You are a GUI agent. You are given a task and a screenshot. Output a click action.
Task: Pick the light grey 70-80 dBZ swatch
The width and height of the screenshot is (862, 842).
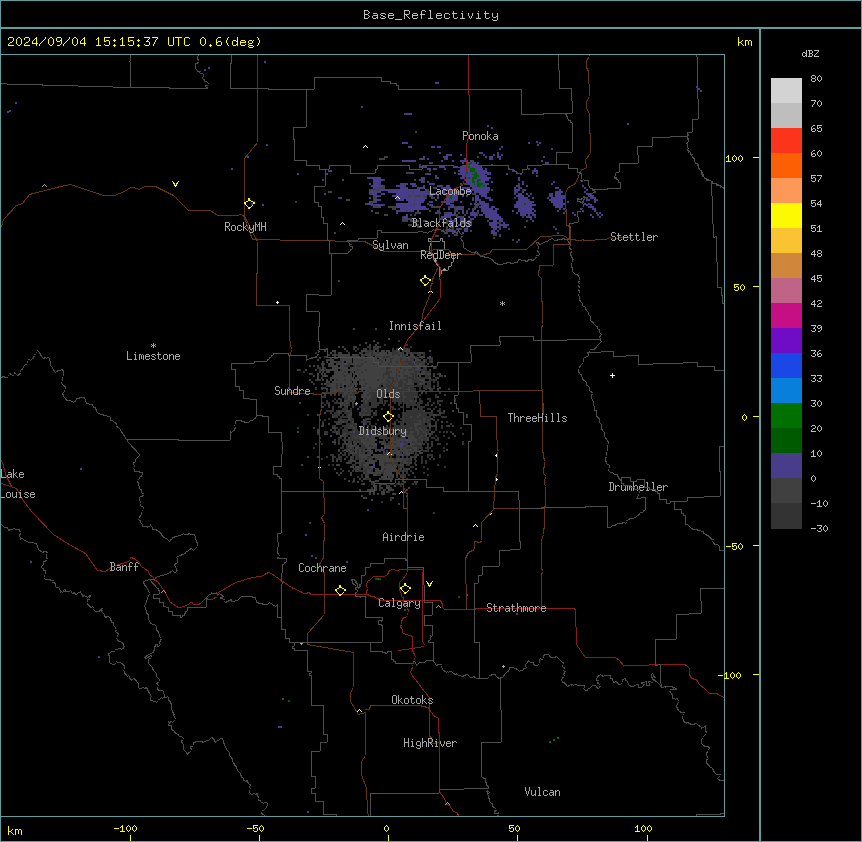pos(786,91)
